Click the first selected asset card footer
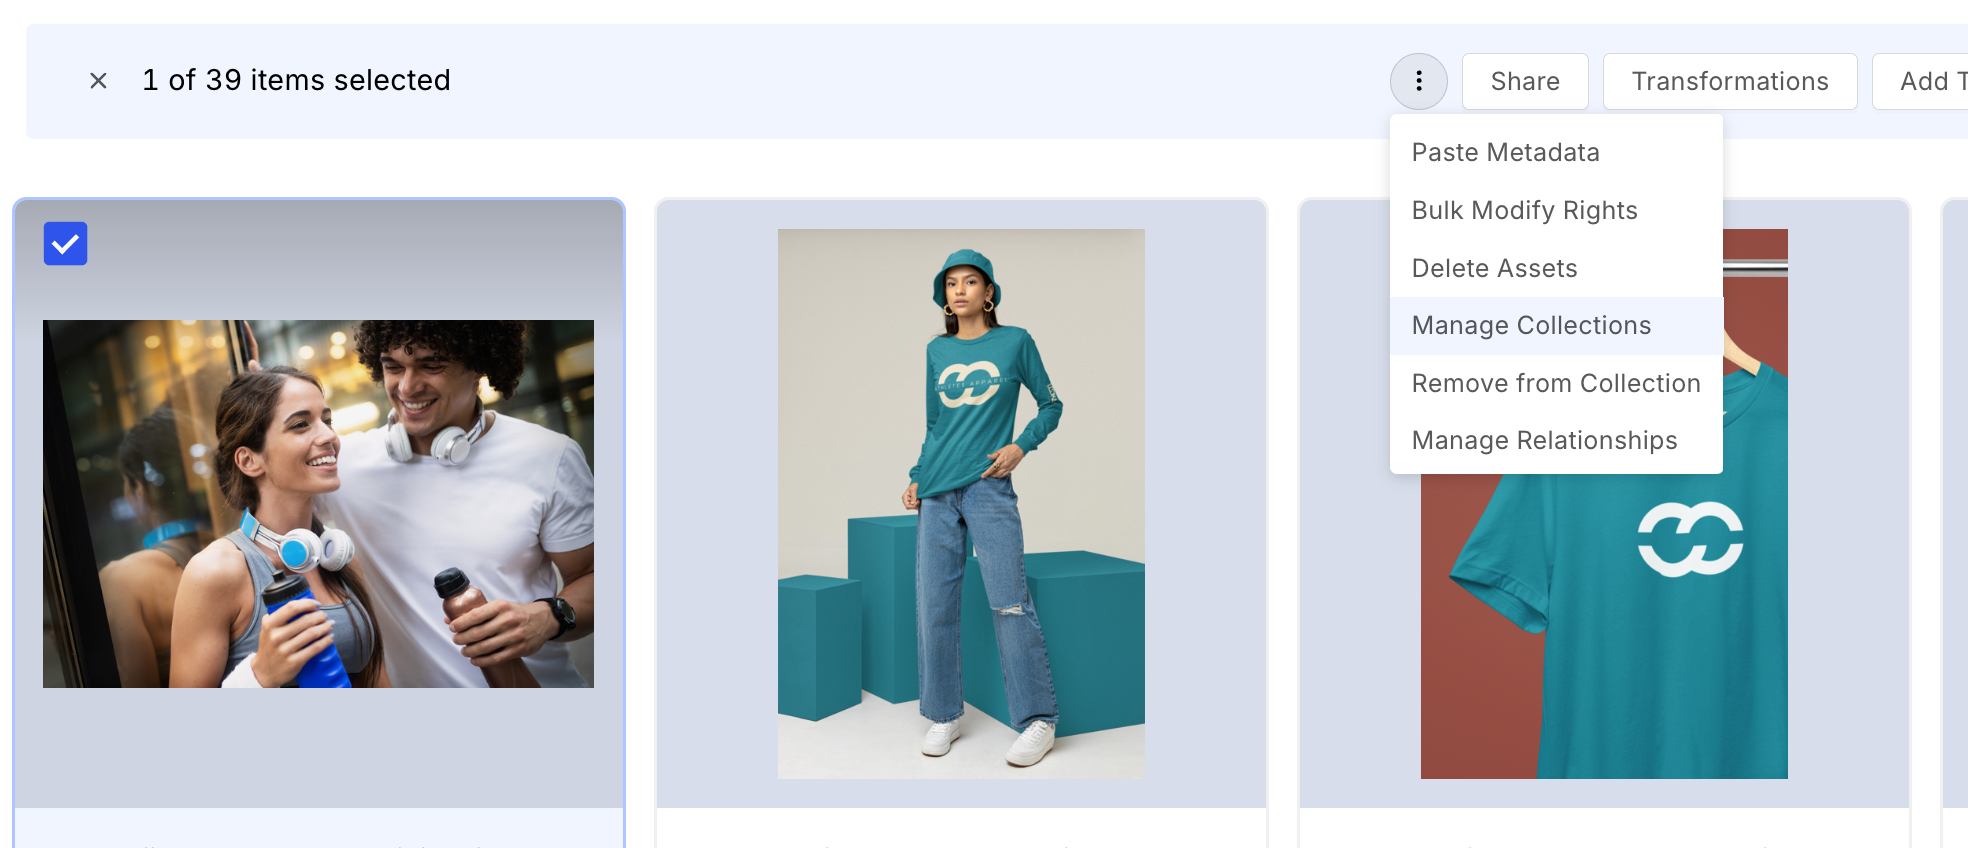The image size is (1968, 848). tap(319, 828)
